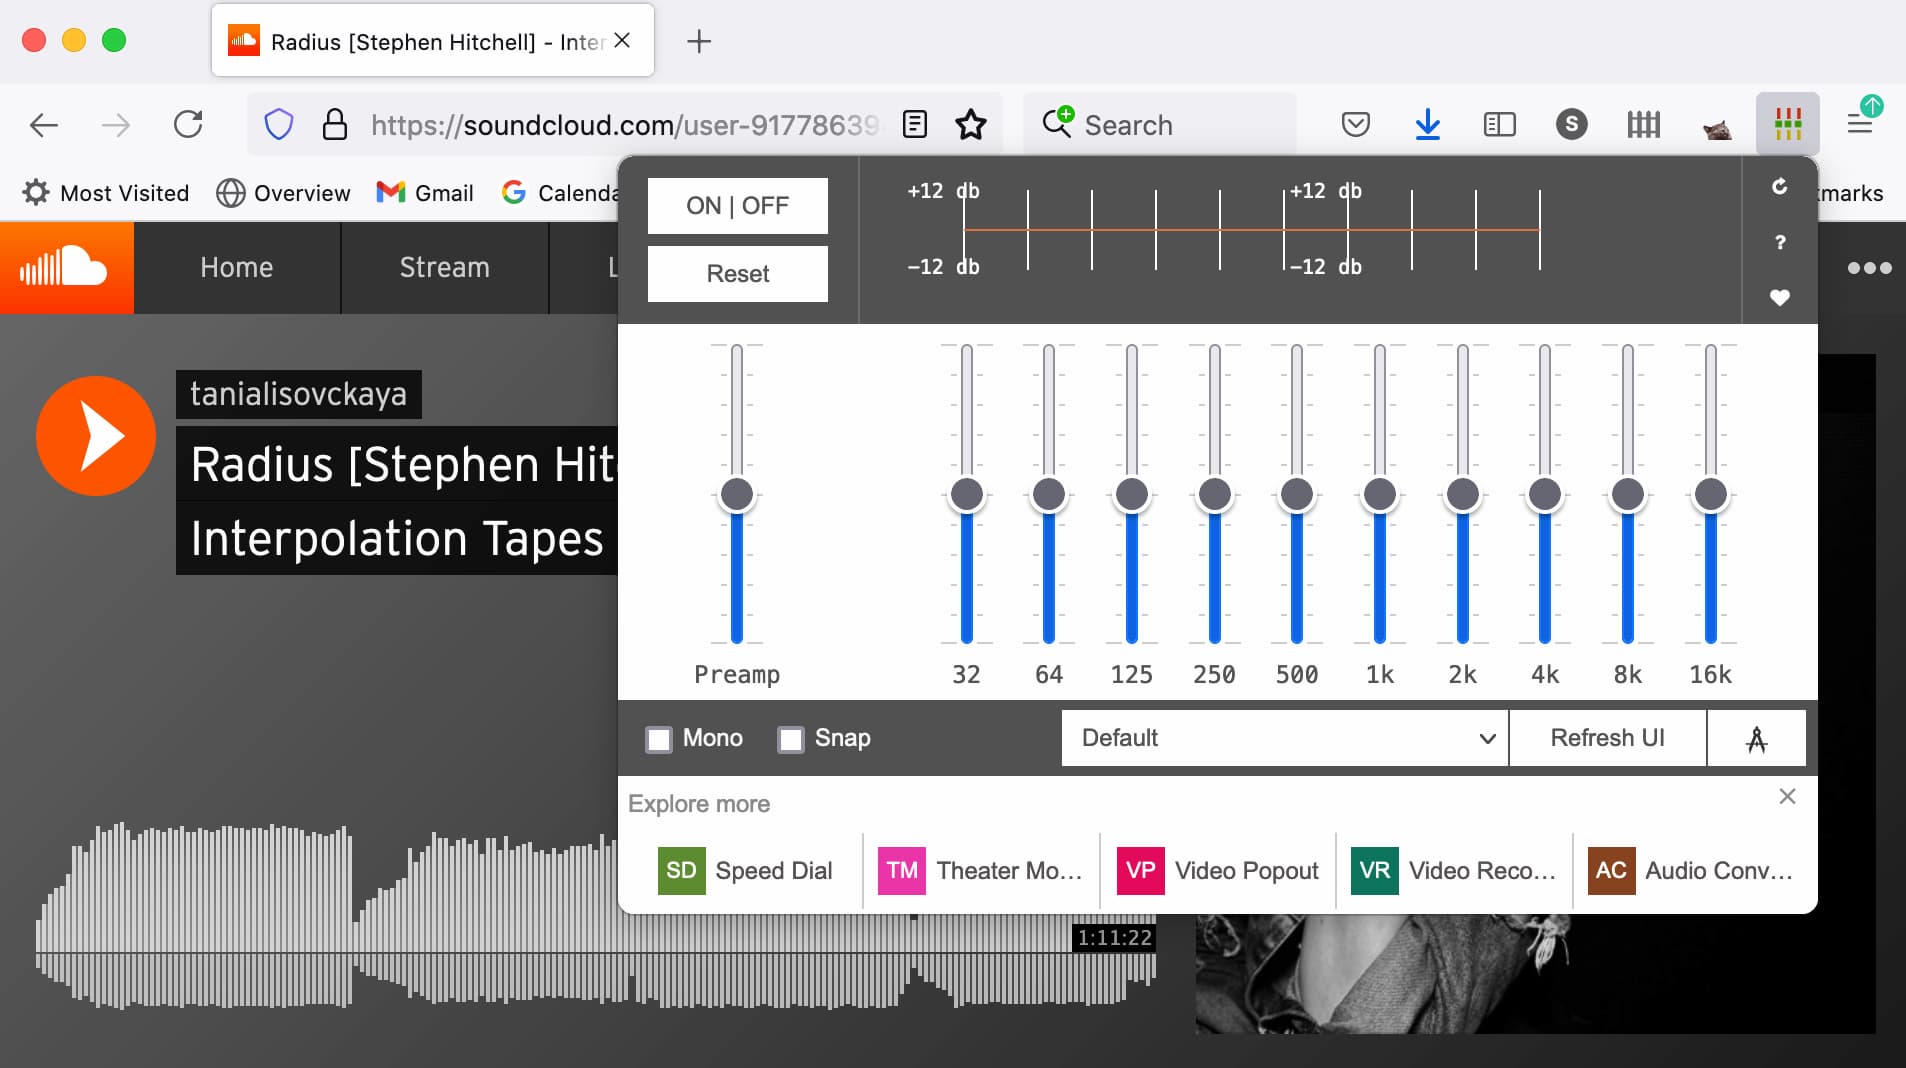Switch to the Stream tab on SoundCloud
This screenshot has height=1068, width=1906.
(444, 267)
